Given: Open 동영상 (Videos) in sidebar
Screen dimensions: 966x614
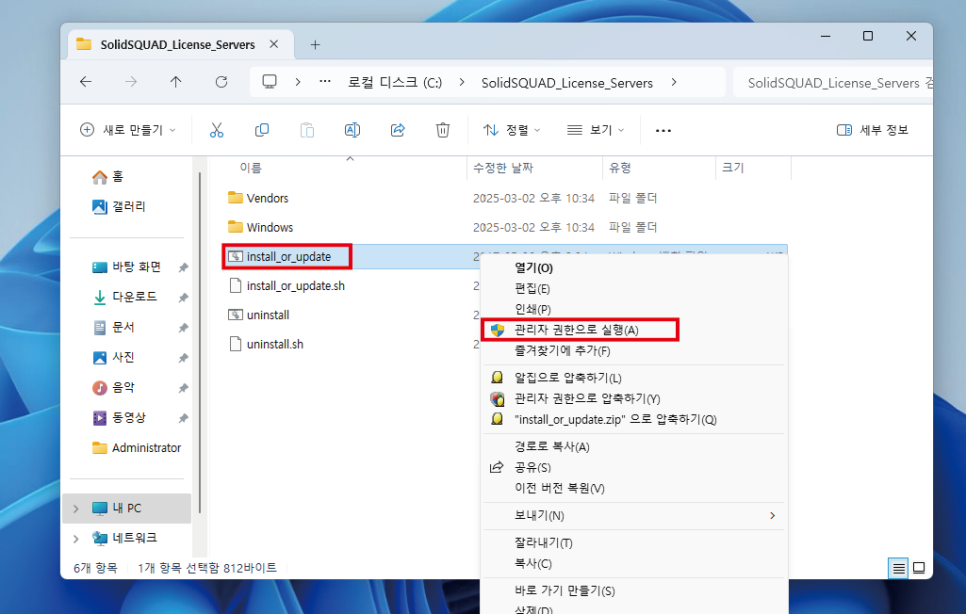Looking at the screenshot, I should tap(119, 418).
